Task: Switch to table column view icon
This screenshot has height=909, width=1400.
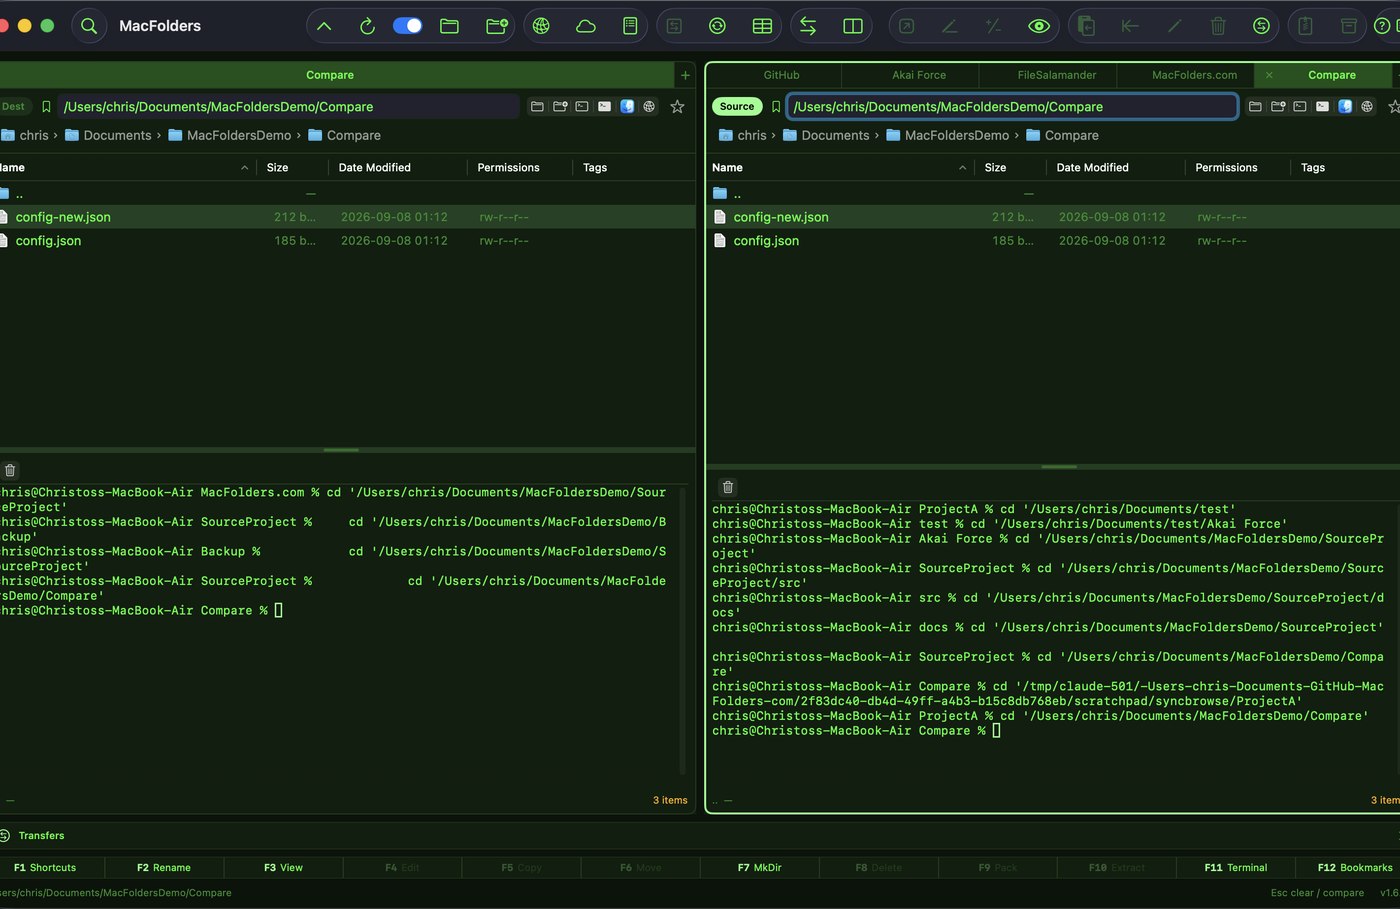Action: pyautogui.click(x=762, y=26)
